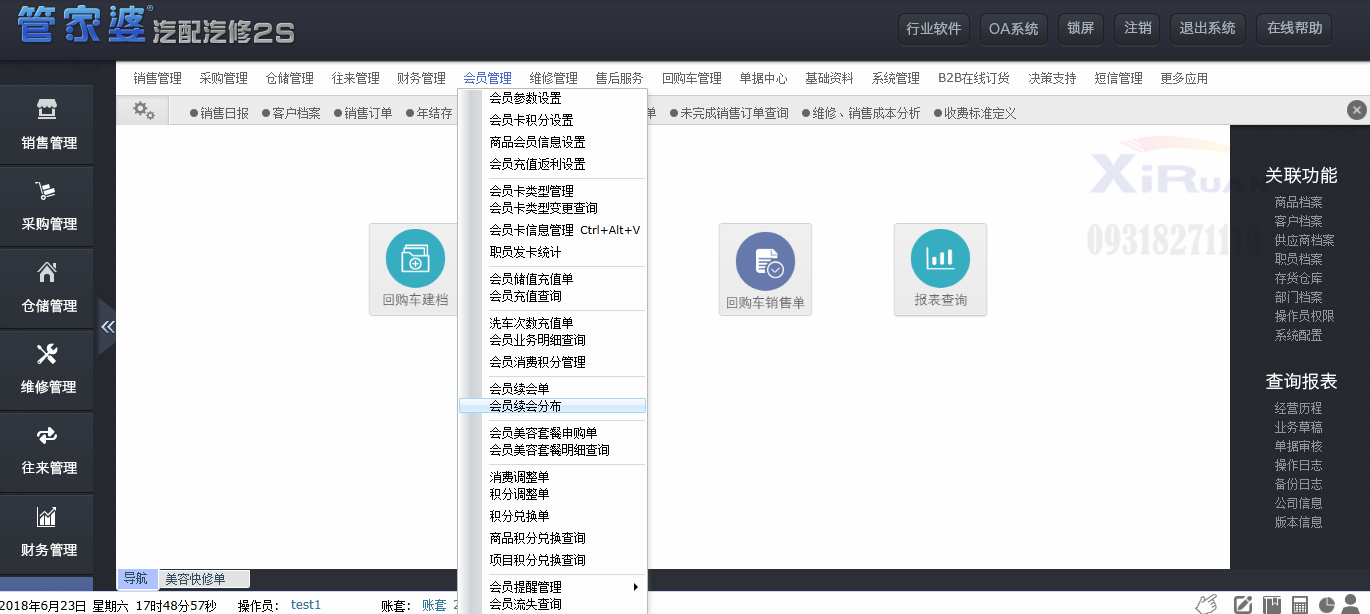The width and height of the screenshot is (1370, 614).
Task: Open the 维修管理 menu in menu bar
Action: click(x=553, y=78)
